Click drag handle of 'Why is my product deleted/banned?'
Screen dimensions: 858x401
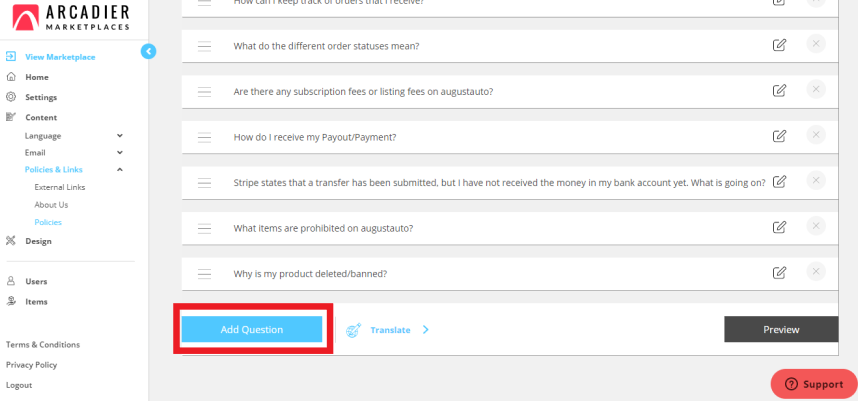[x=204, y=274]
